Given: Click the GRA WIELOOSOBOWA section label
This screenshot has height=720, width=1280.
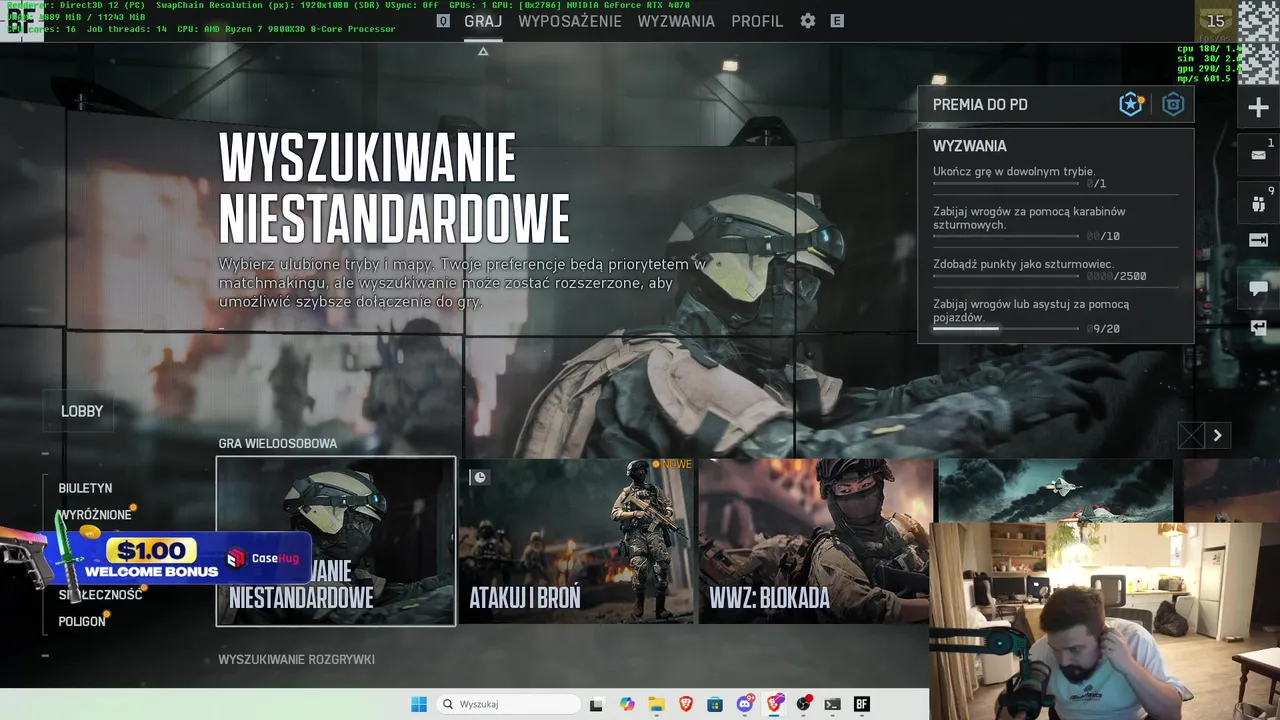Looking at the screenshot, I should [277, 443].
